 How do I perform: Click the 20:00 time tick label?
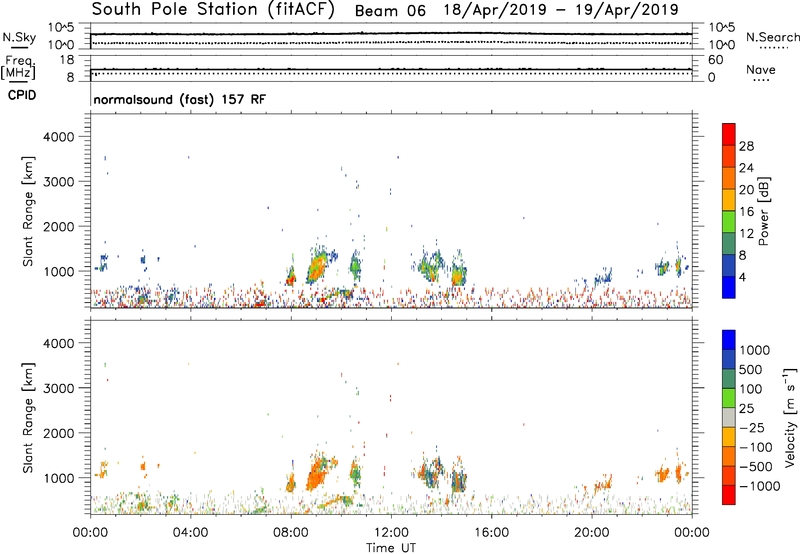592,533
